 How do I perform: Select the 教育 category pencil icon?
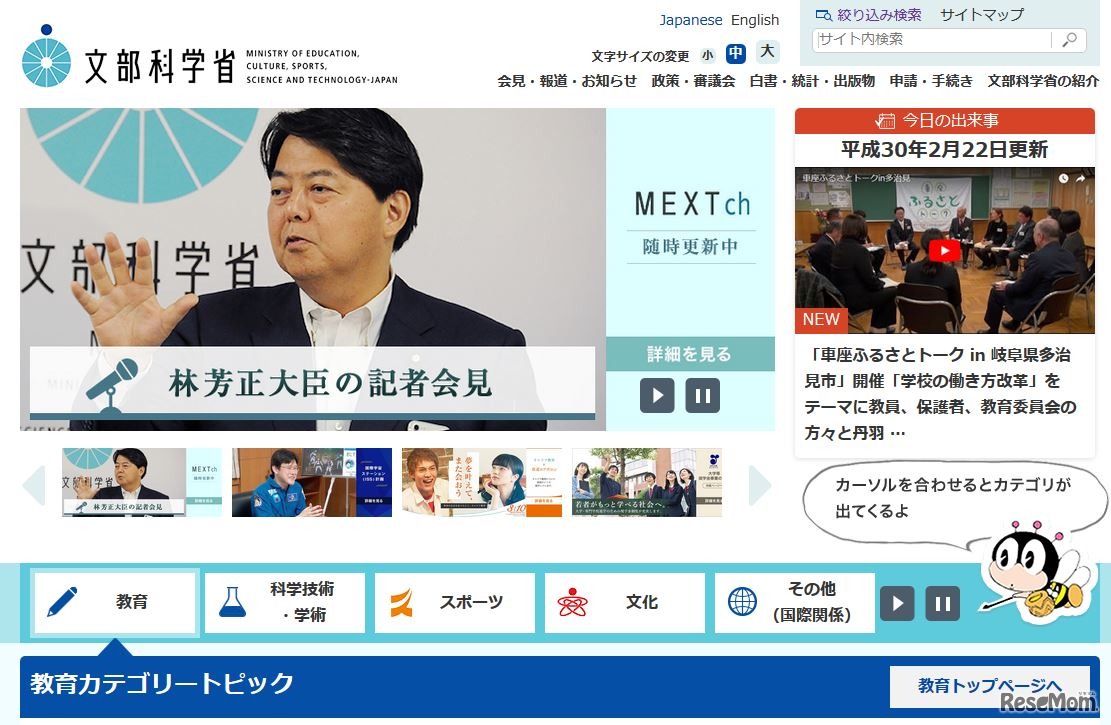tap(62, 601)
